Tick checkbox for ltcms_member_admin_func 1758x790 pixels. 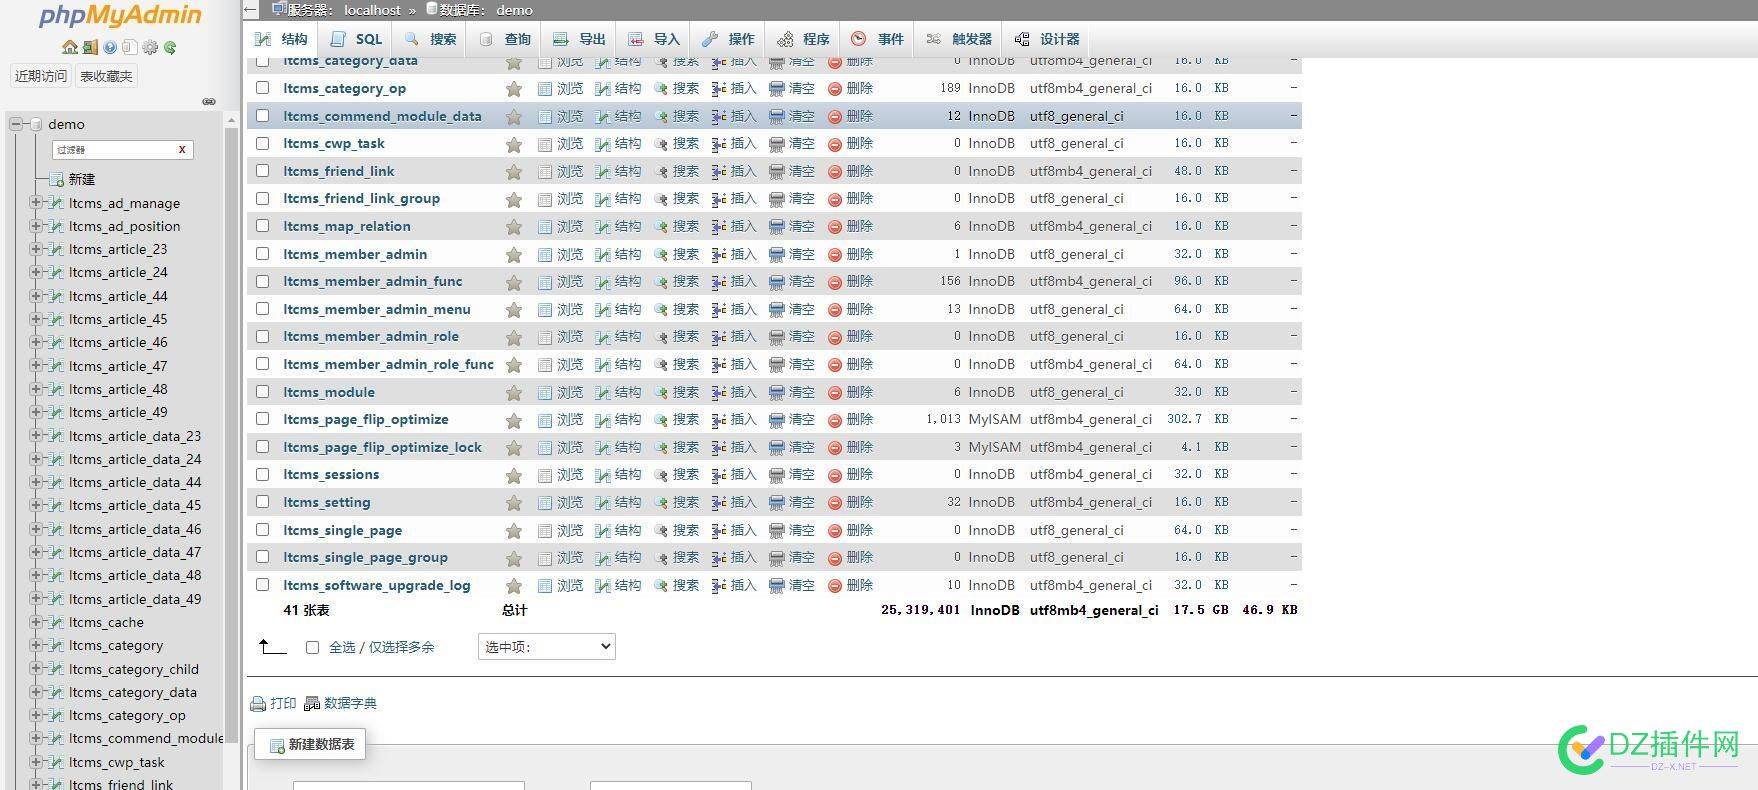pos(262,281)
